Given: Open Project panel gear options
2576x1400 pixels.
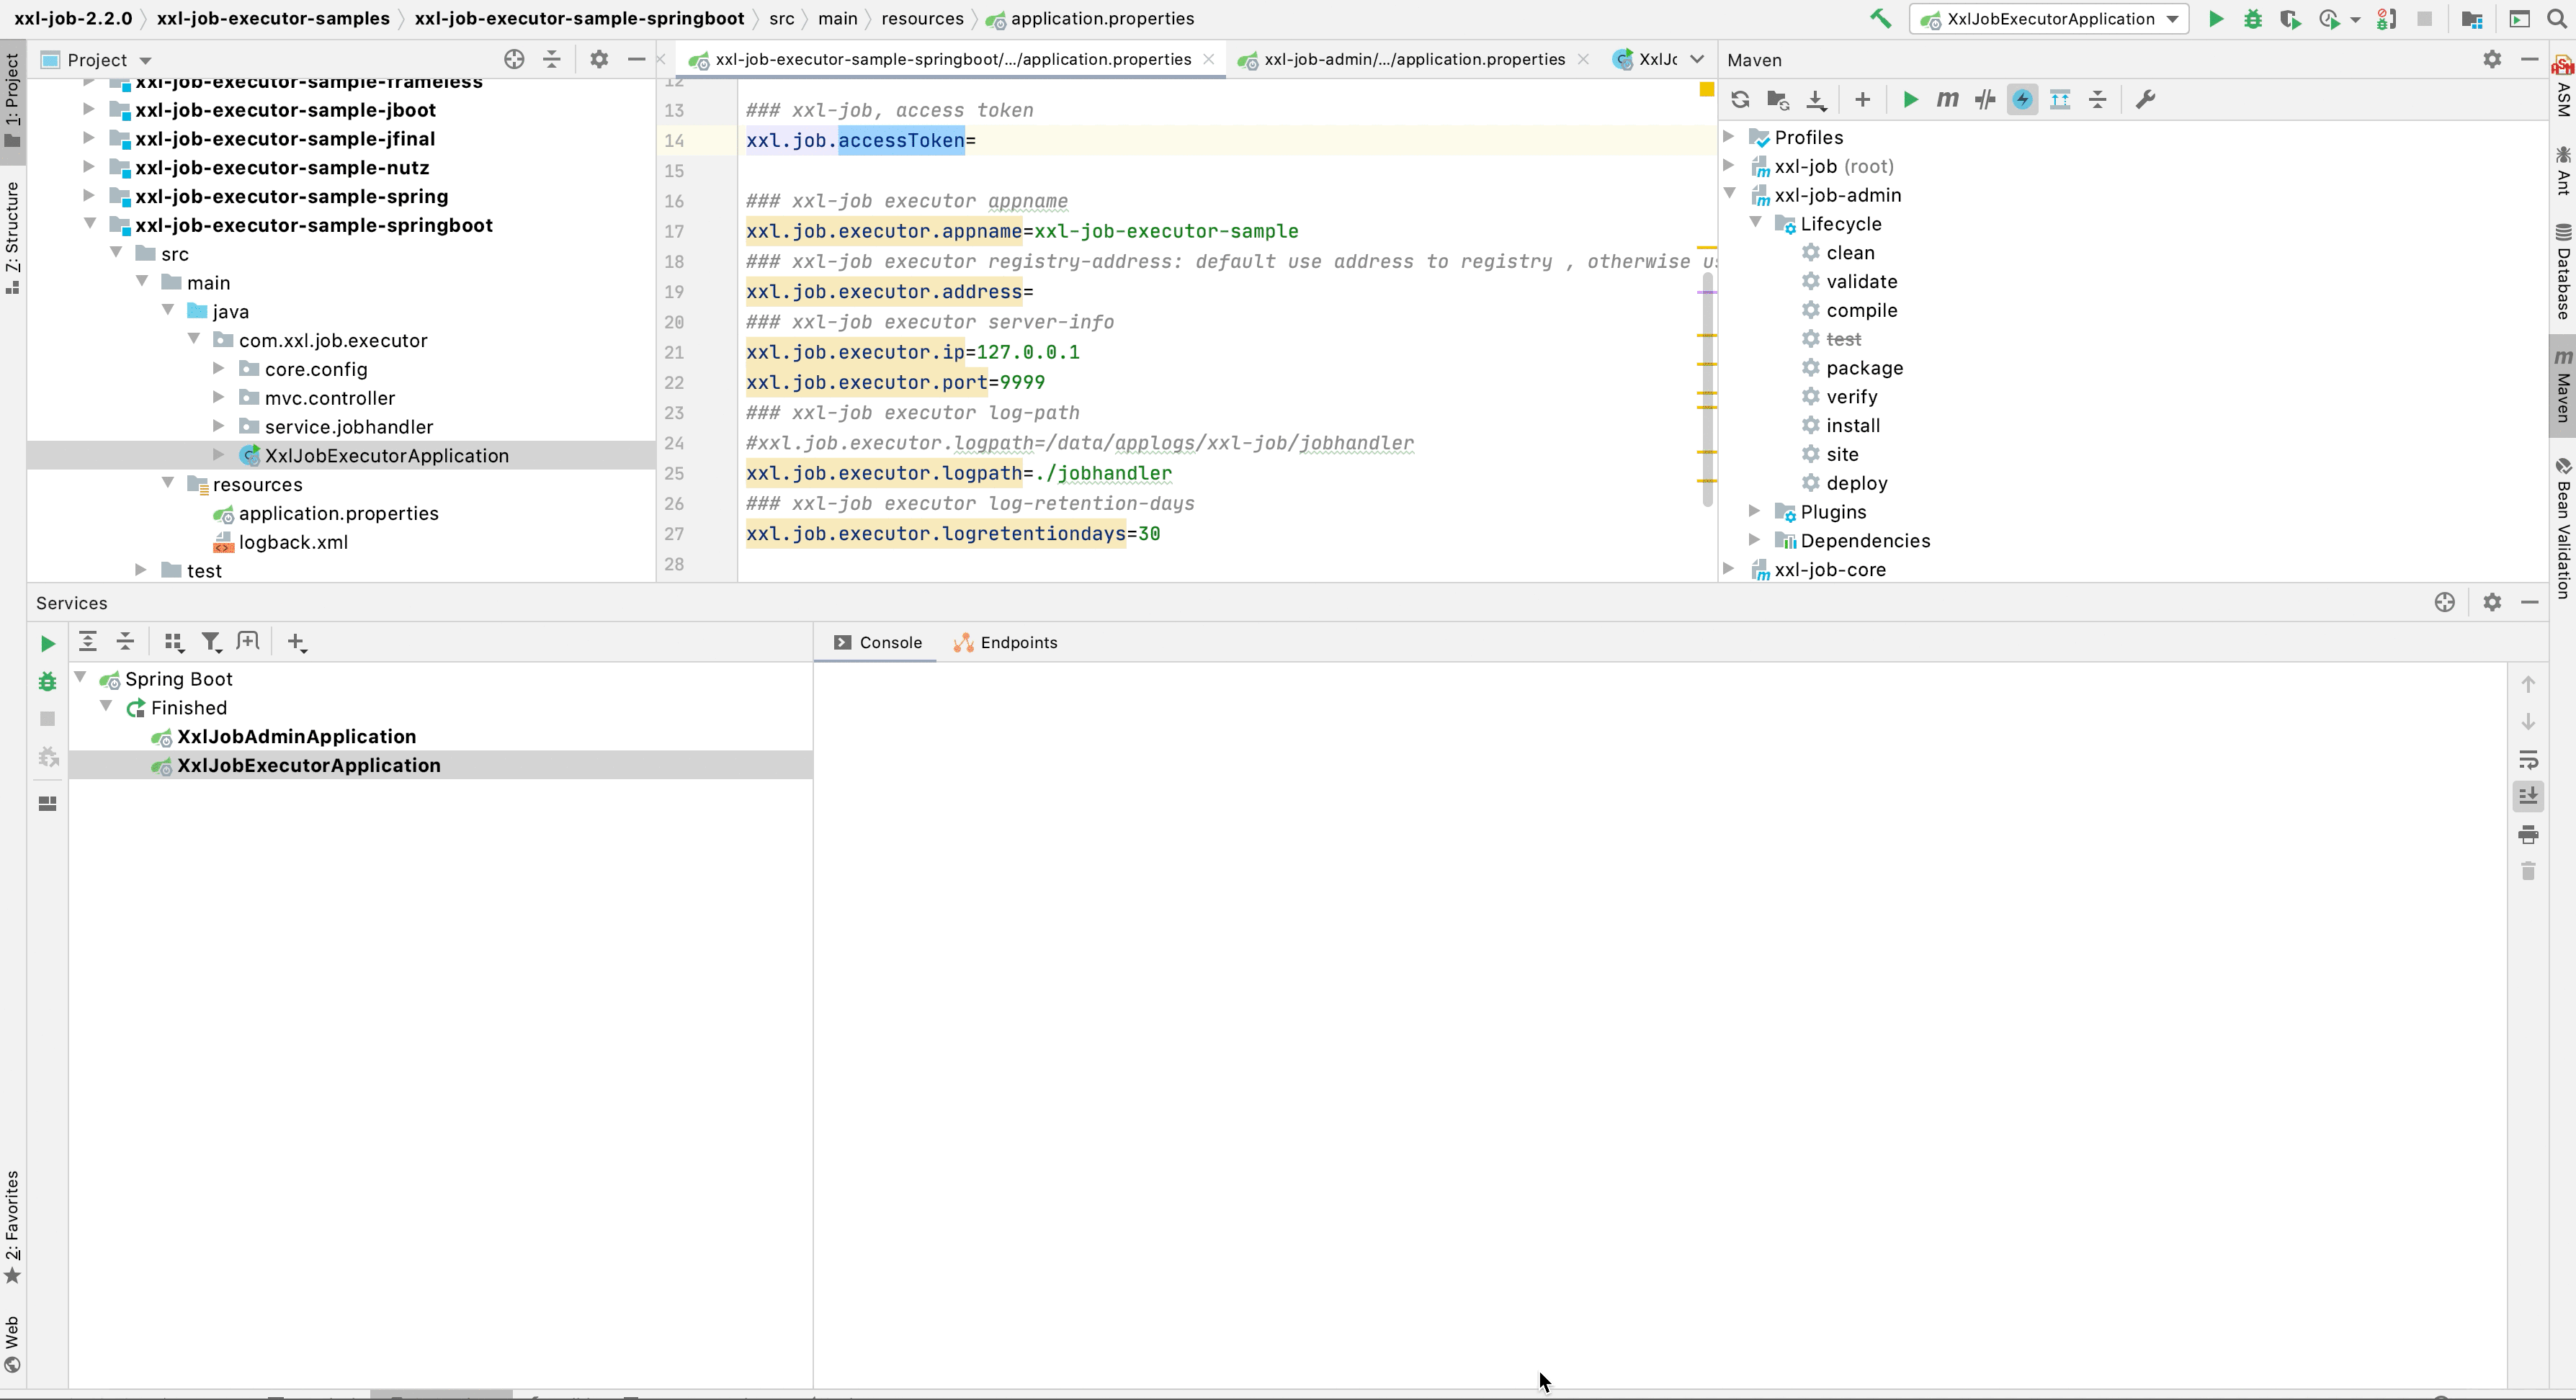Looking at the screenshot, I should [598, 59].
